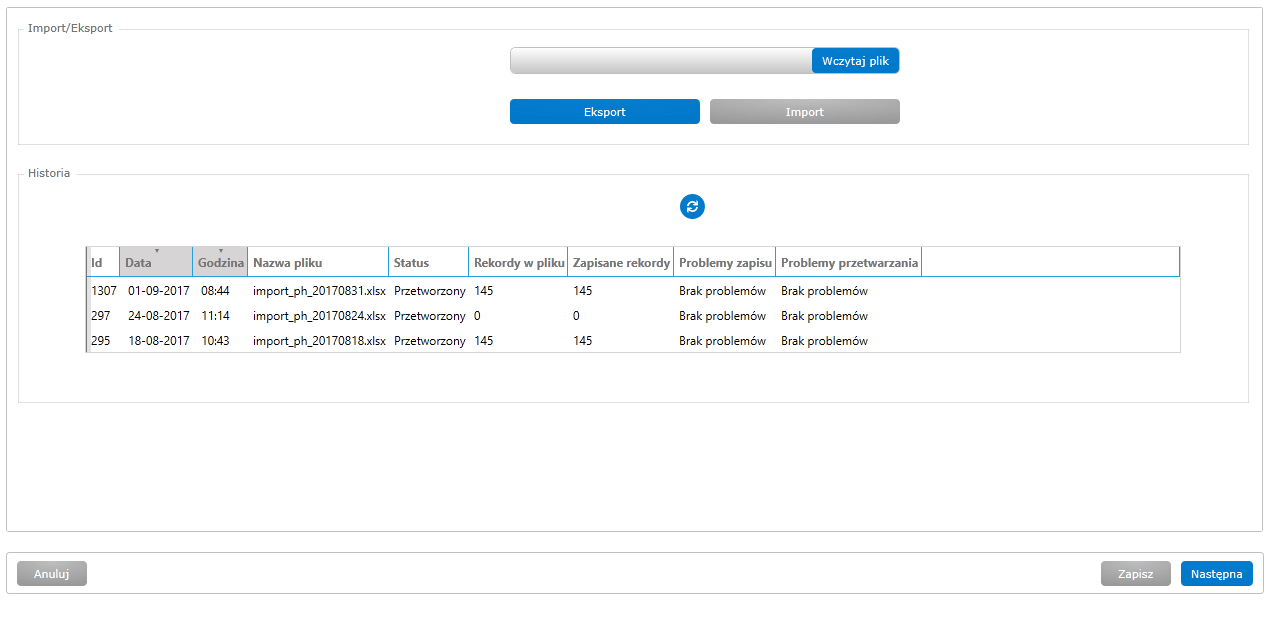Click the Problemy przetwarzania column header

click(x=848, y=262)
